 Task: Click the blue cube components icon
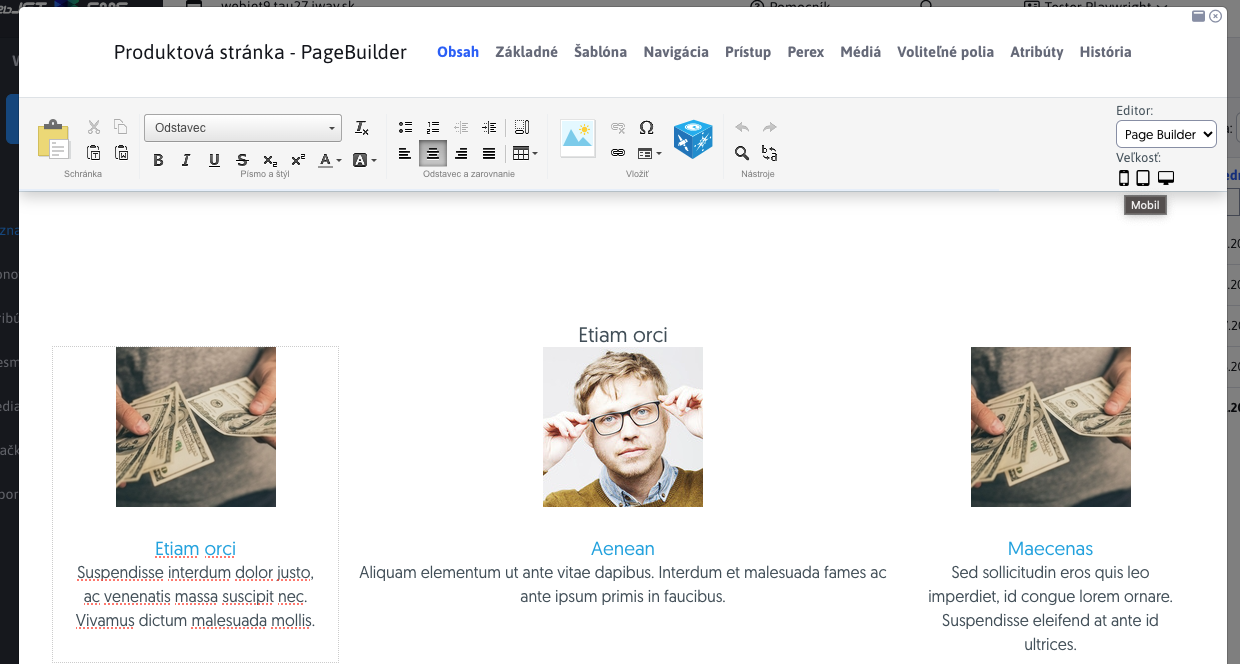(692, 139)
